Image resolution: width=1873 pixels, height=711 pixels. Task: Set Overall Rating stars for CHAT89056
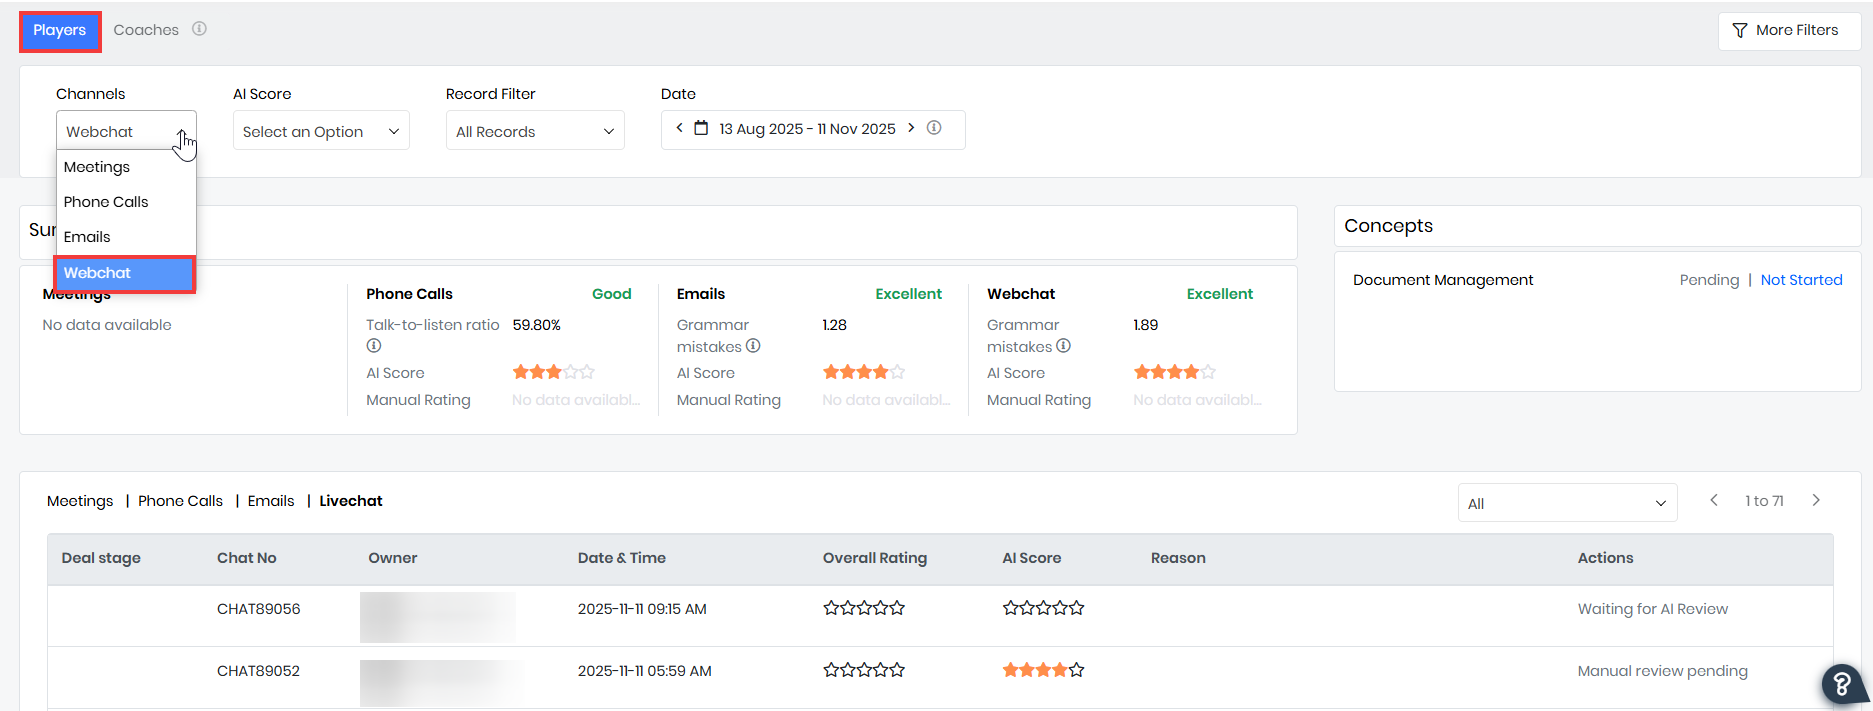[x=864, y=608]
